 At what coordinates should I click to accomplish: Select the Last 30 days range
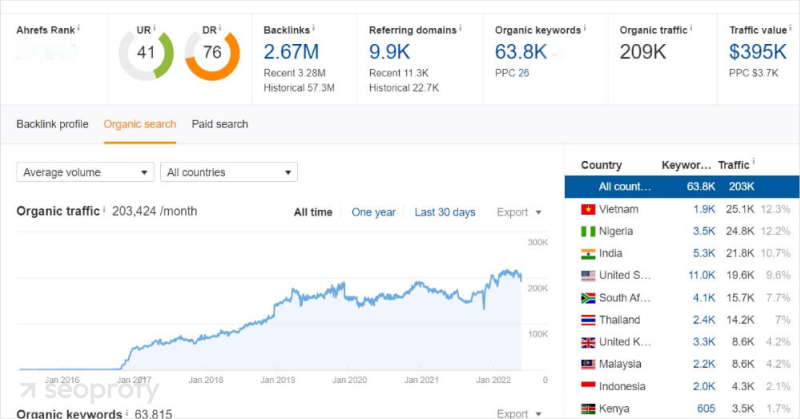tap(445, 212)
